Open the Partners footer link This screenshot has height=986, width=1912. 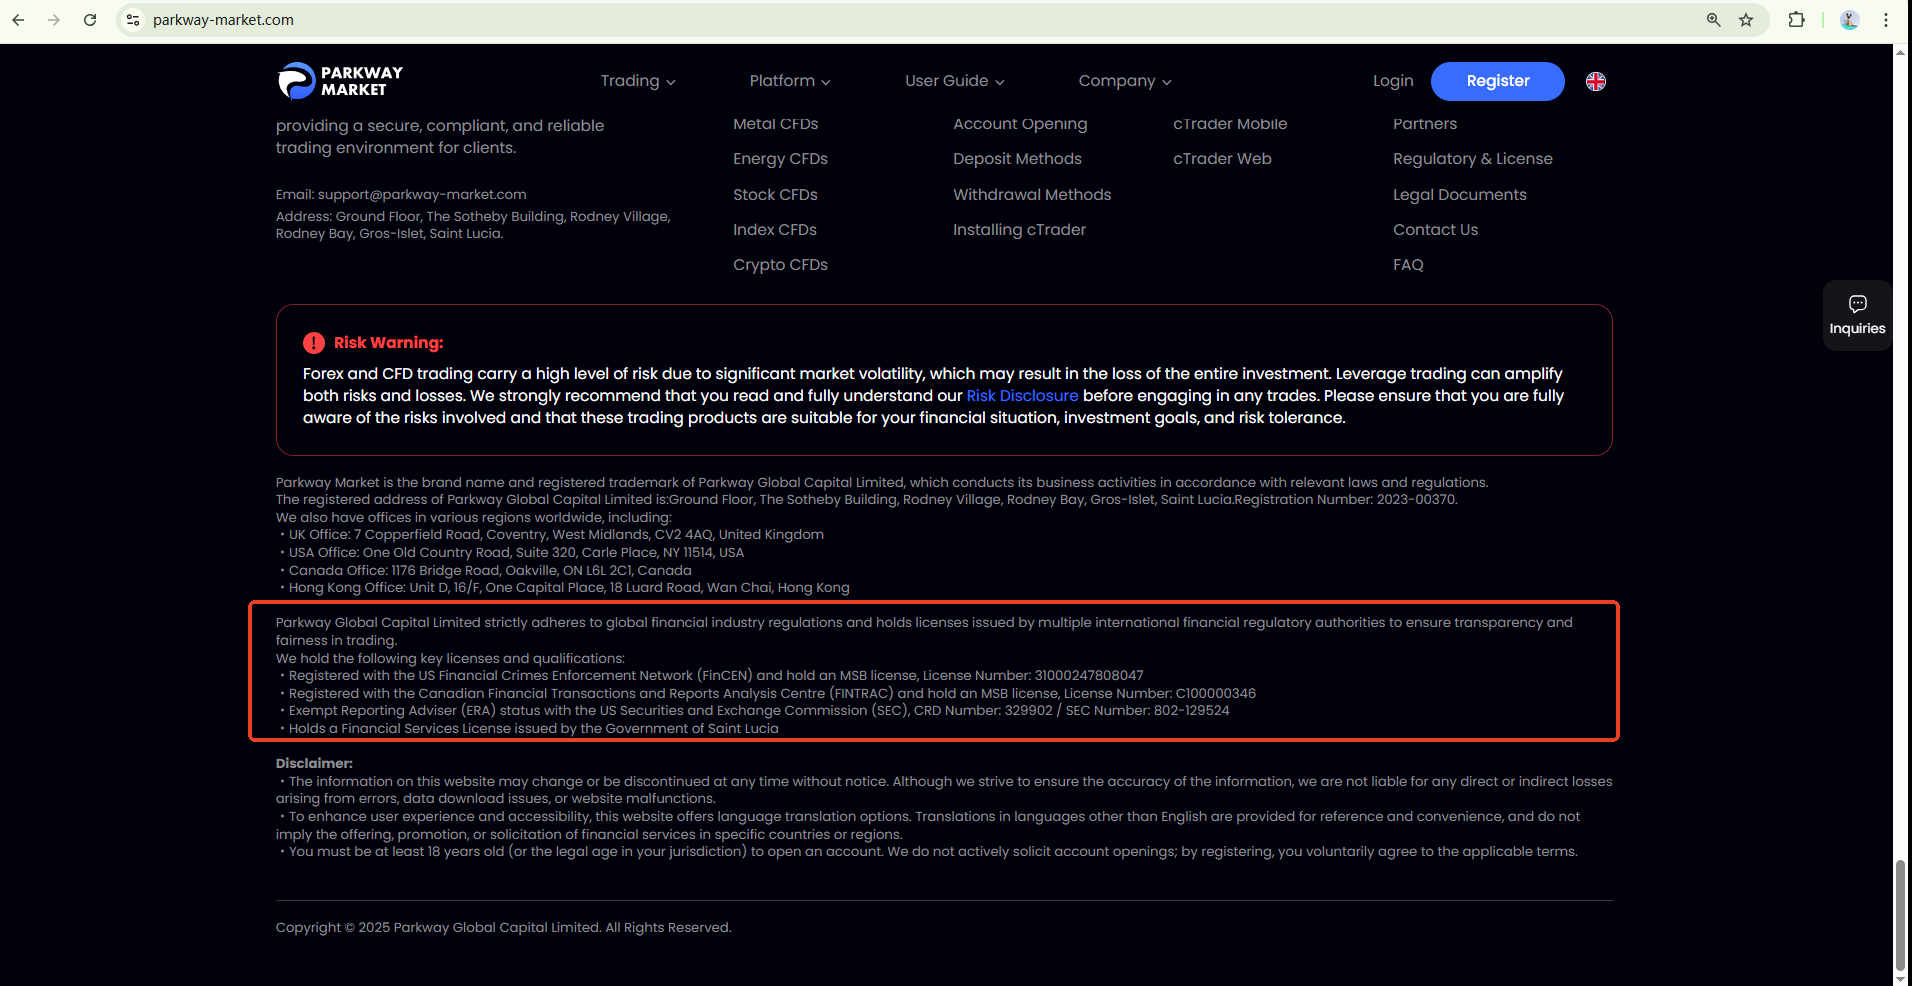[x=1425, y=124]
